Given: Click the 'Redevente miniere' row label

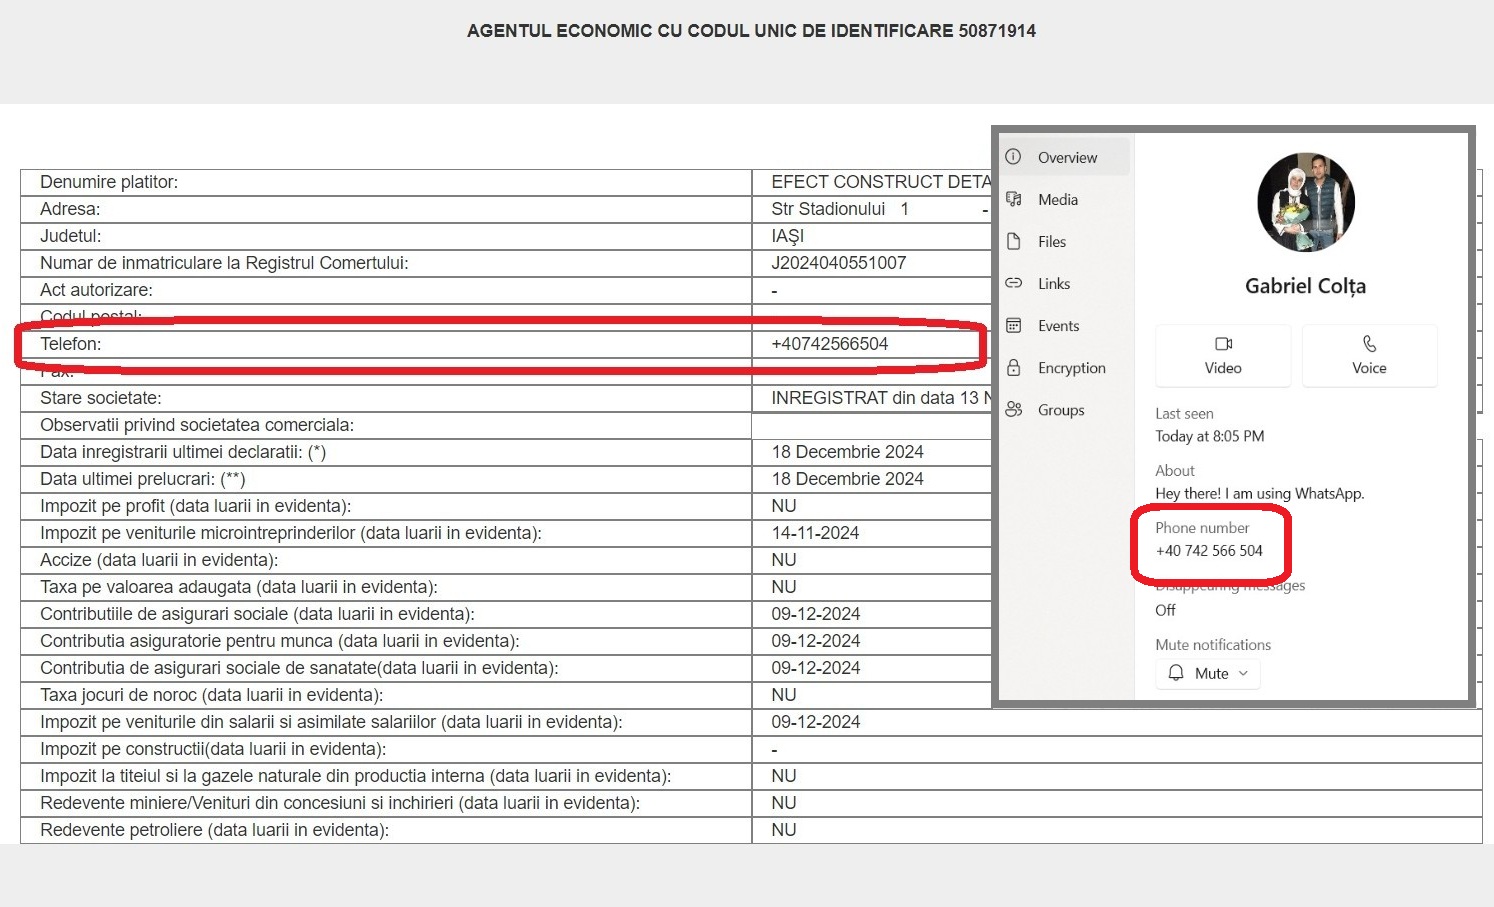Looking at the screenshot, I should (340, 803).
